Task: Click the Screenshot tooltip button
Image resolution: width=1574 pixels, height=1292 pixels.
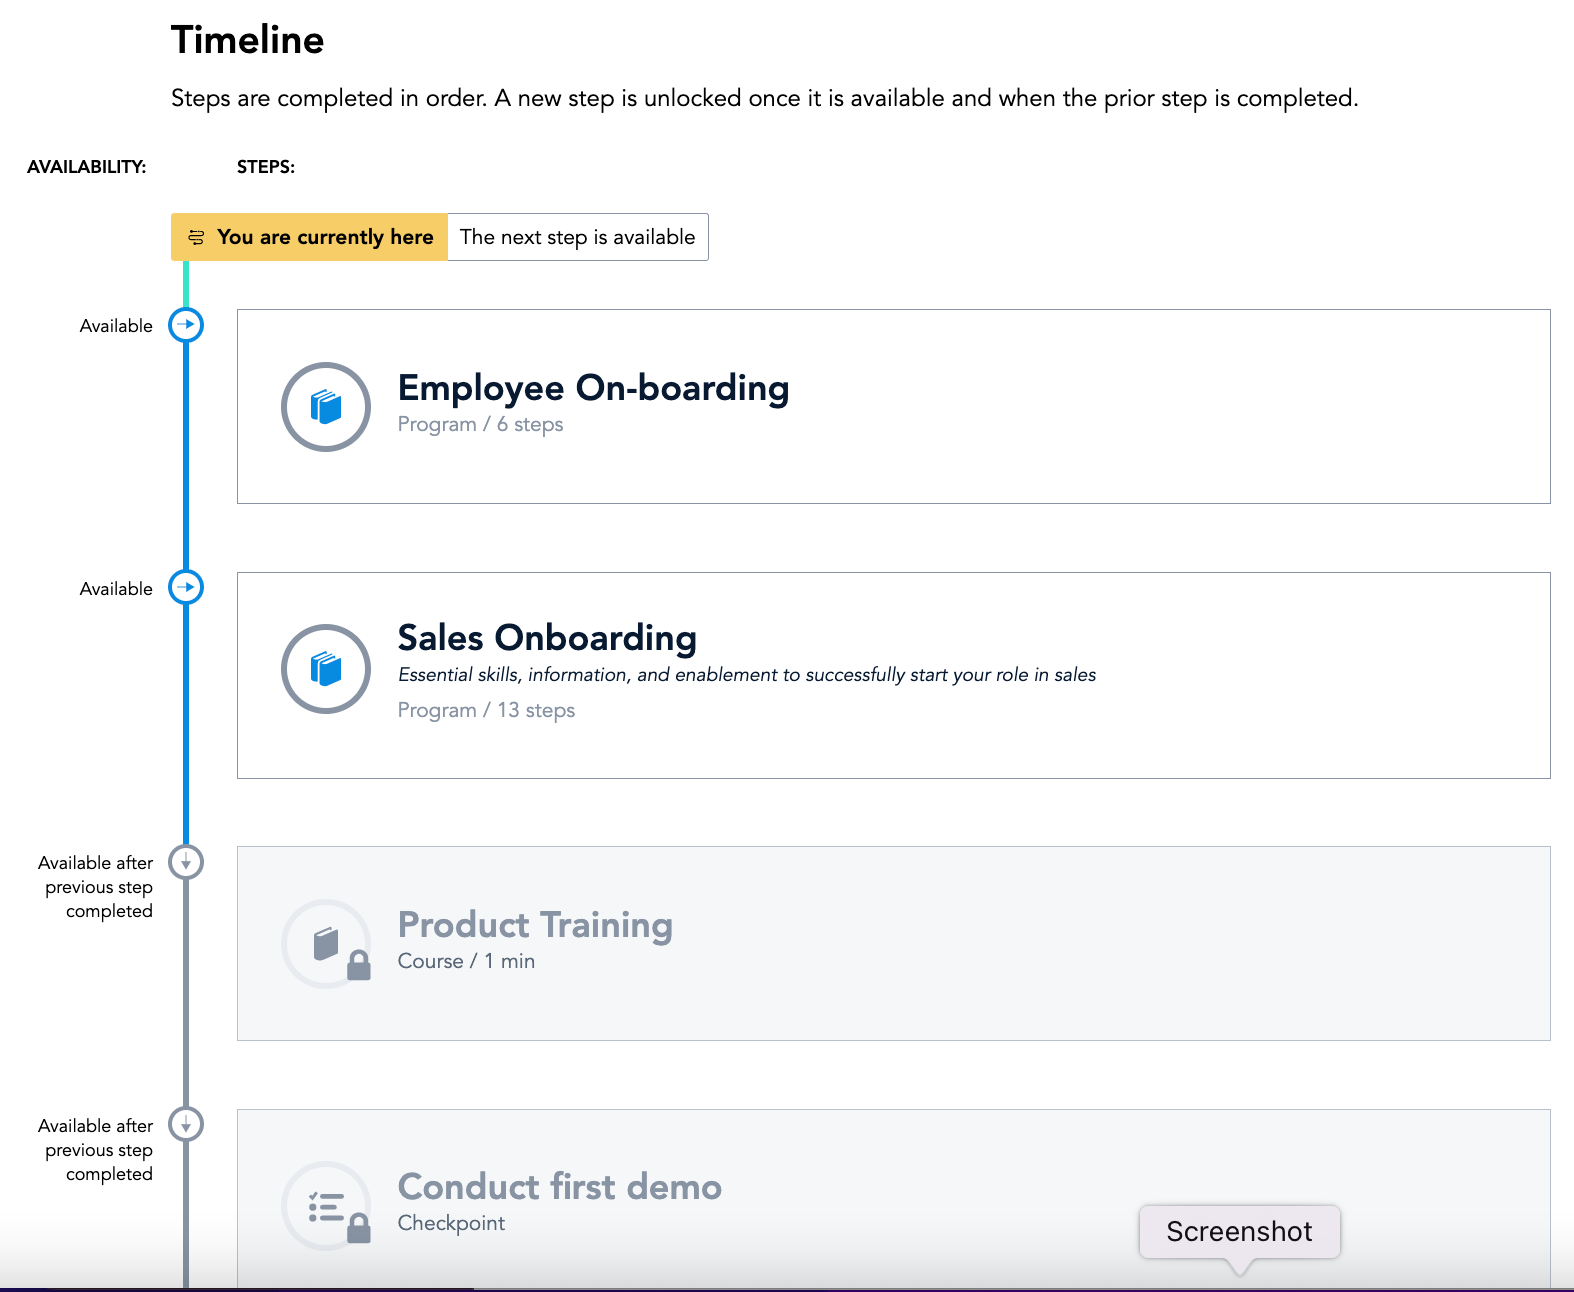Action: click(1239, 1231)
